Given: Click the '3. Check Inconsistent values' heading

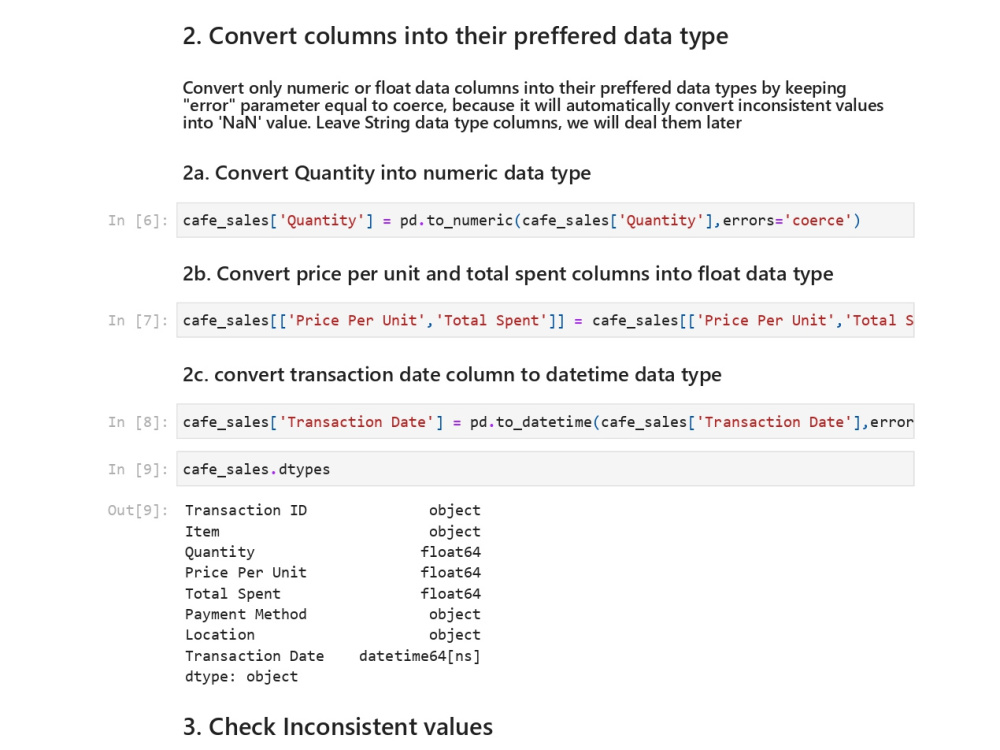Looking at the screenshot, I should coord(337,726).
